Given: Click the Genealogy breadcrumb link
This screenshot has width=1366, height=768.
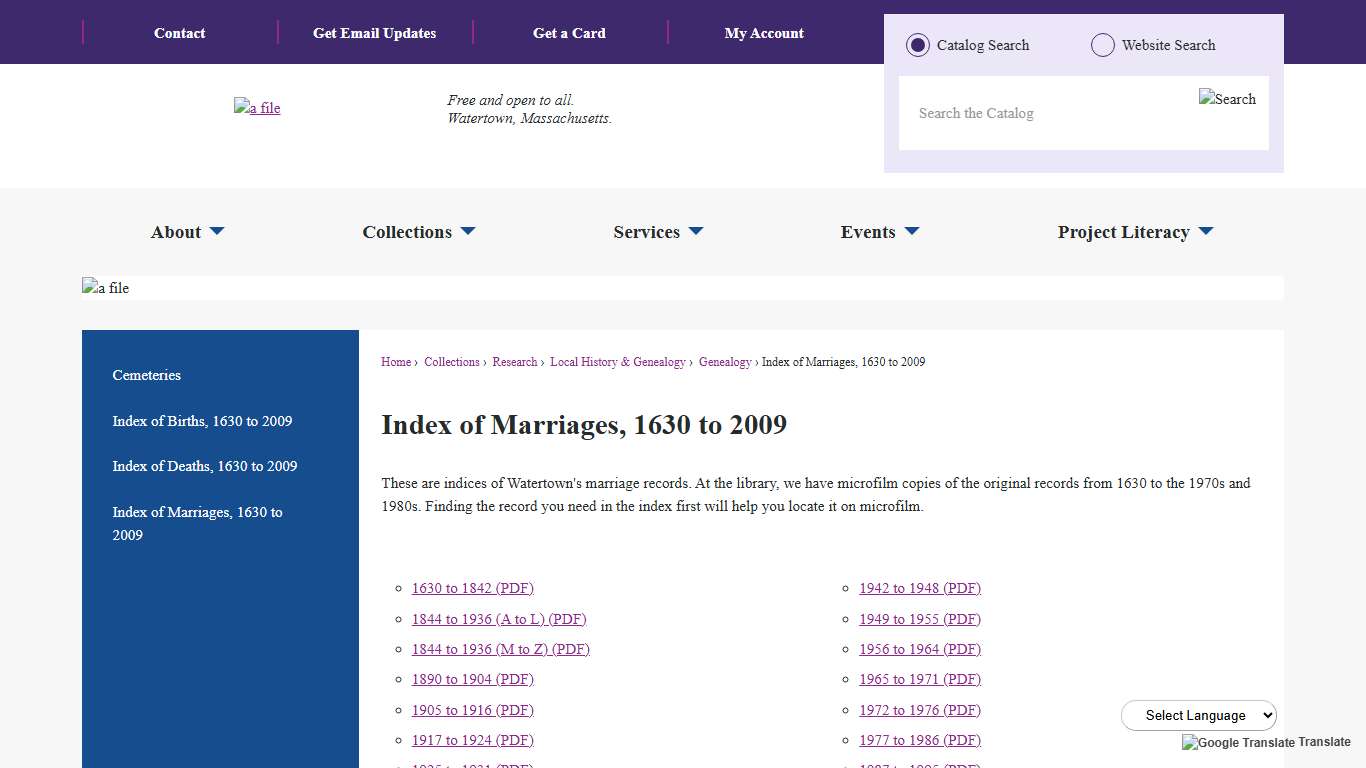Looking at the screenshot, I should point(725,362).
